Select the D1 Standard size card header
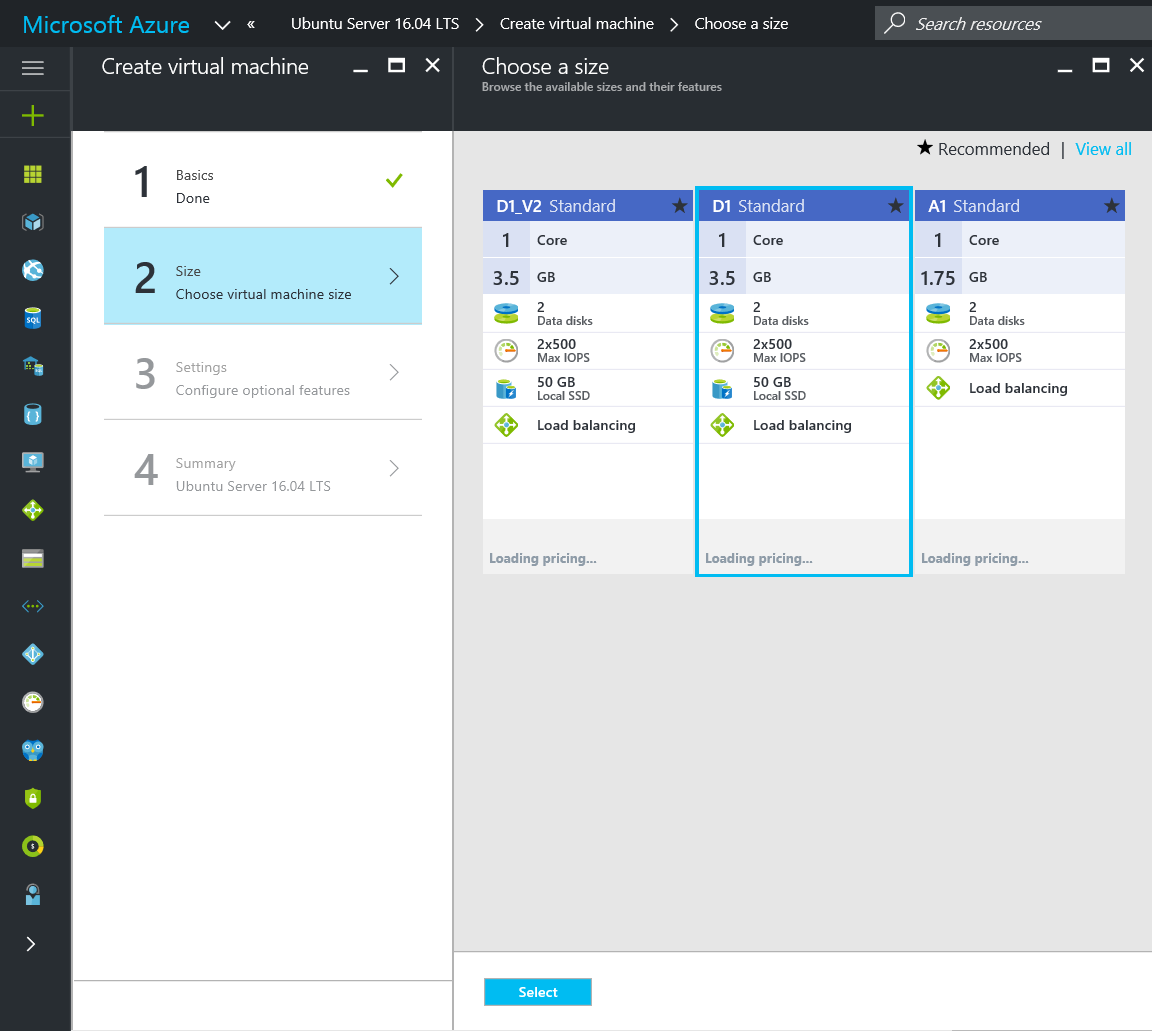 (x=804, y=206)
